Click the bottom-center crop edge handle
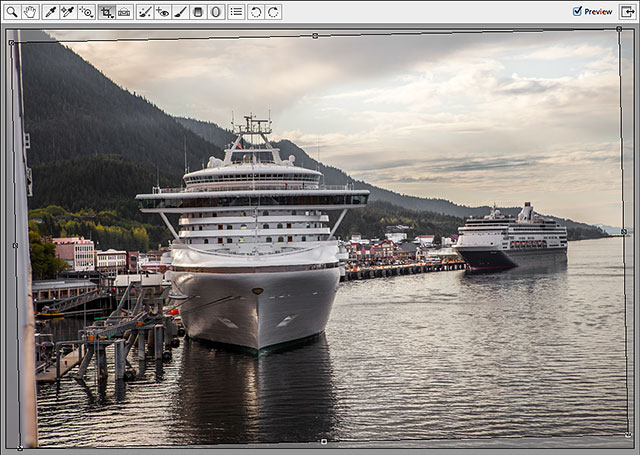Viewport: 640px width, 455px height. pos(324,442)
